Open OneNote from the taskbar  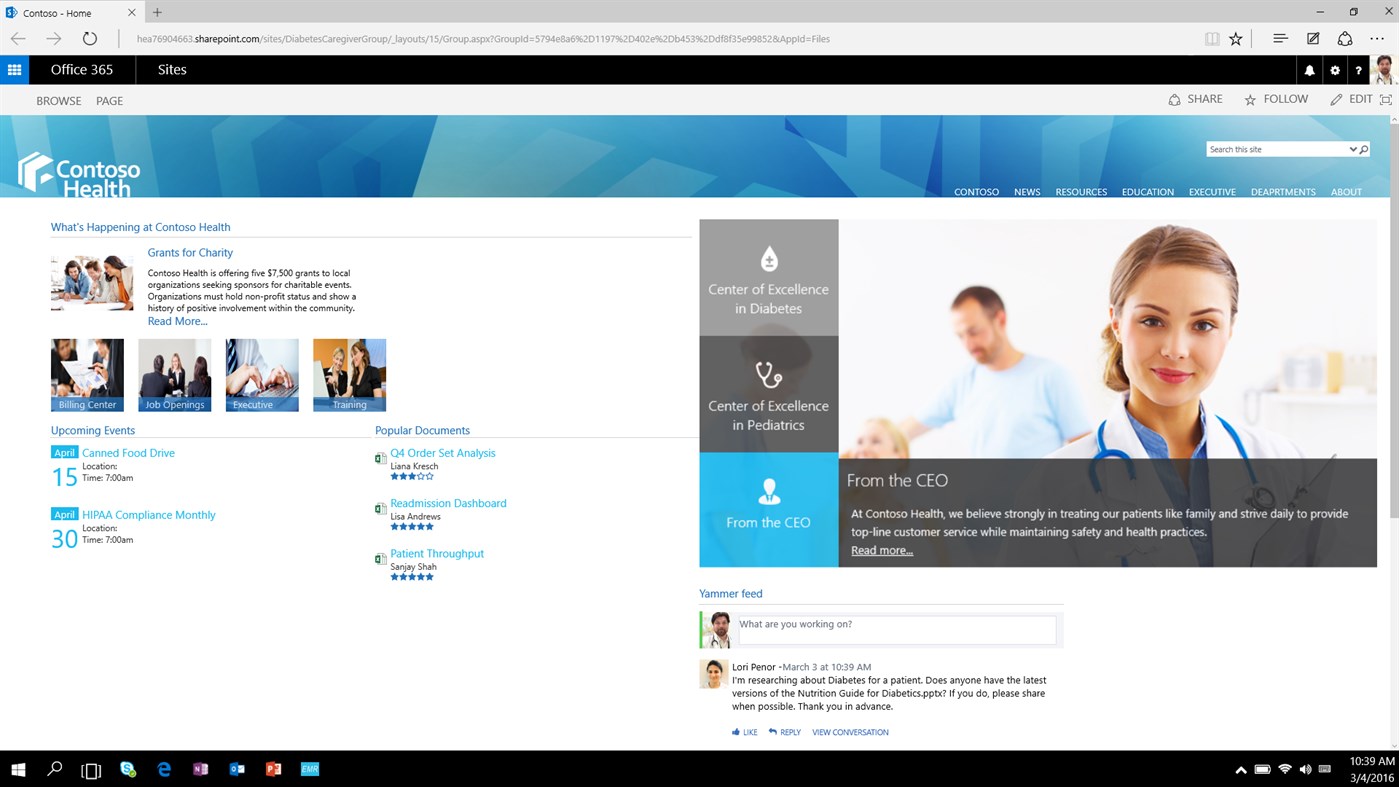(200, 769)
